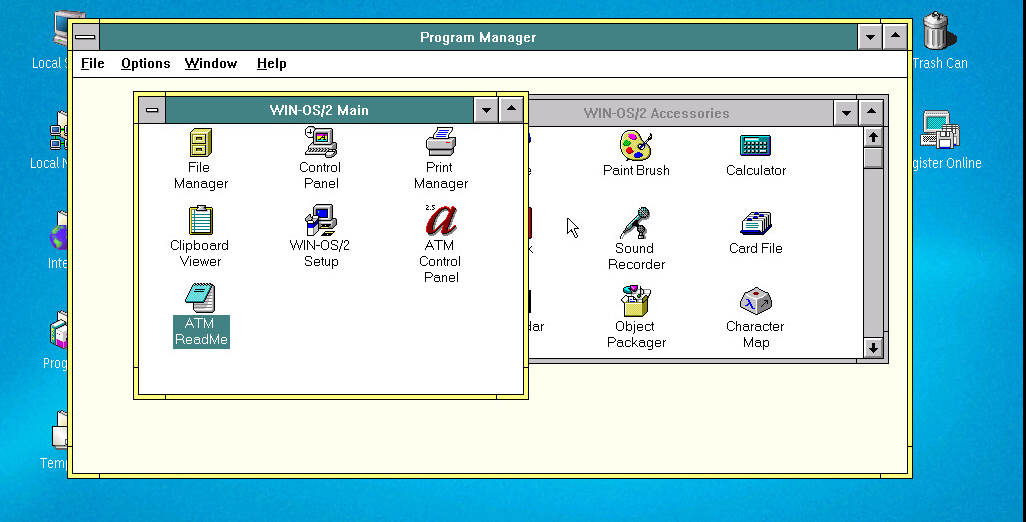This screenshot has height=522, width=1026.
Task: Launch the Character Map icon
Action: (x=755, y=302)
